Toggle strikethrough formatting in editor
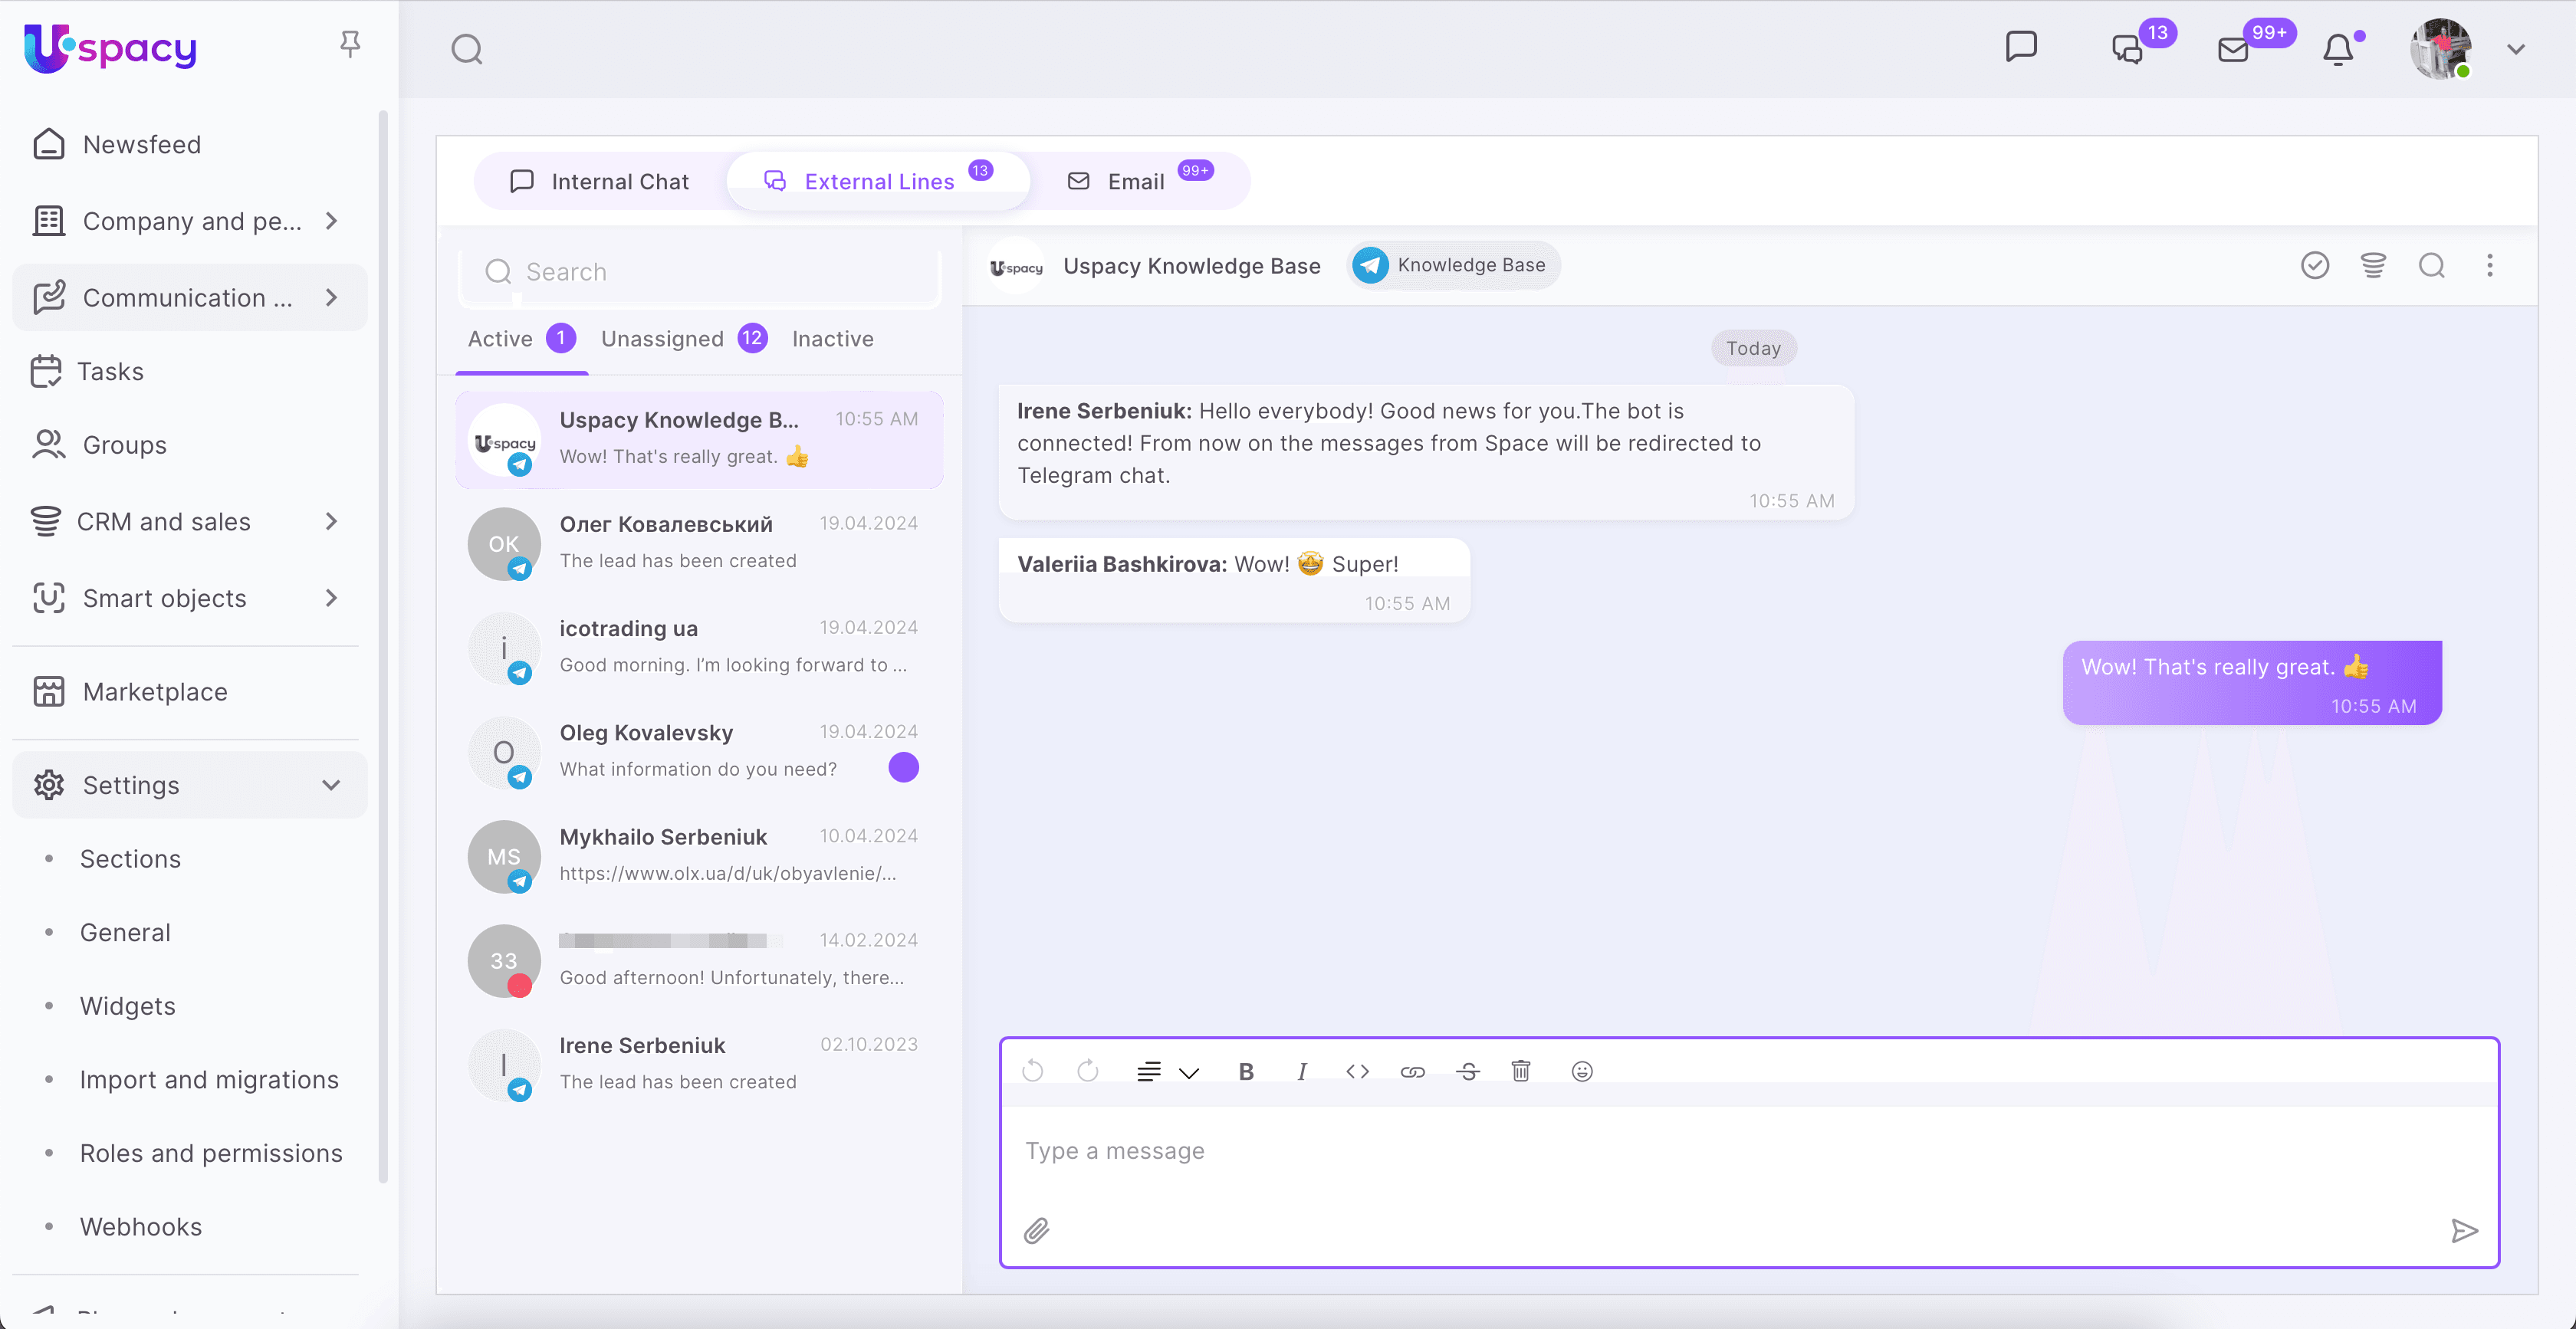The image size is (2576, 1329). click(x=1467, y=1071)
